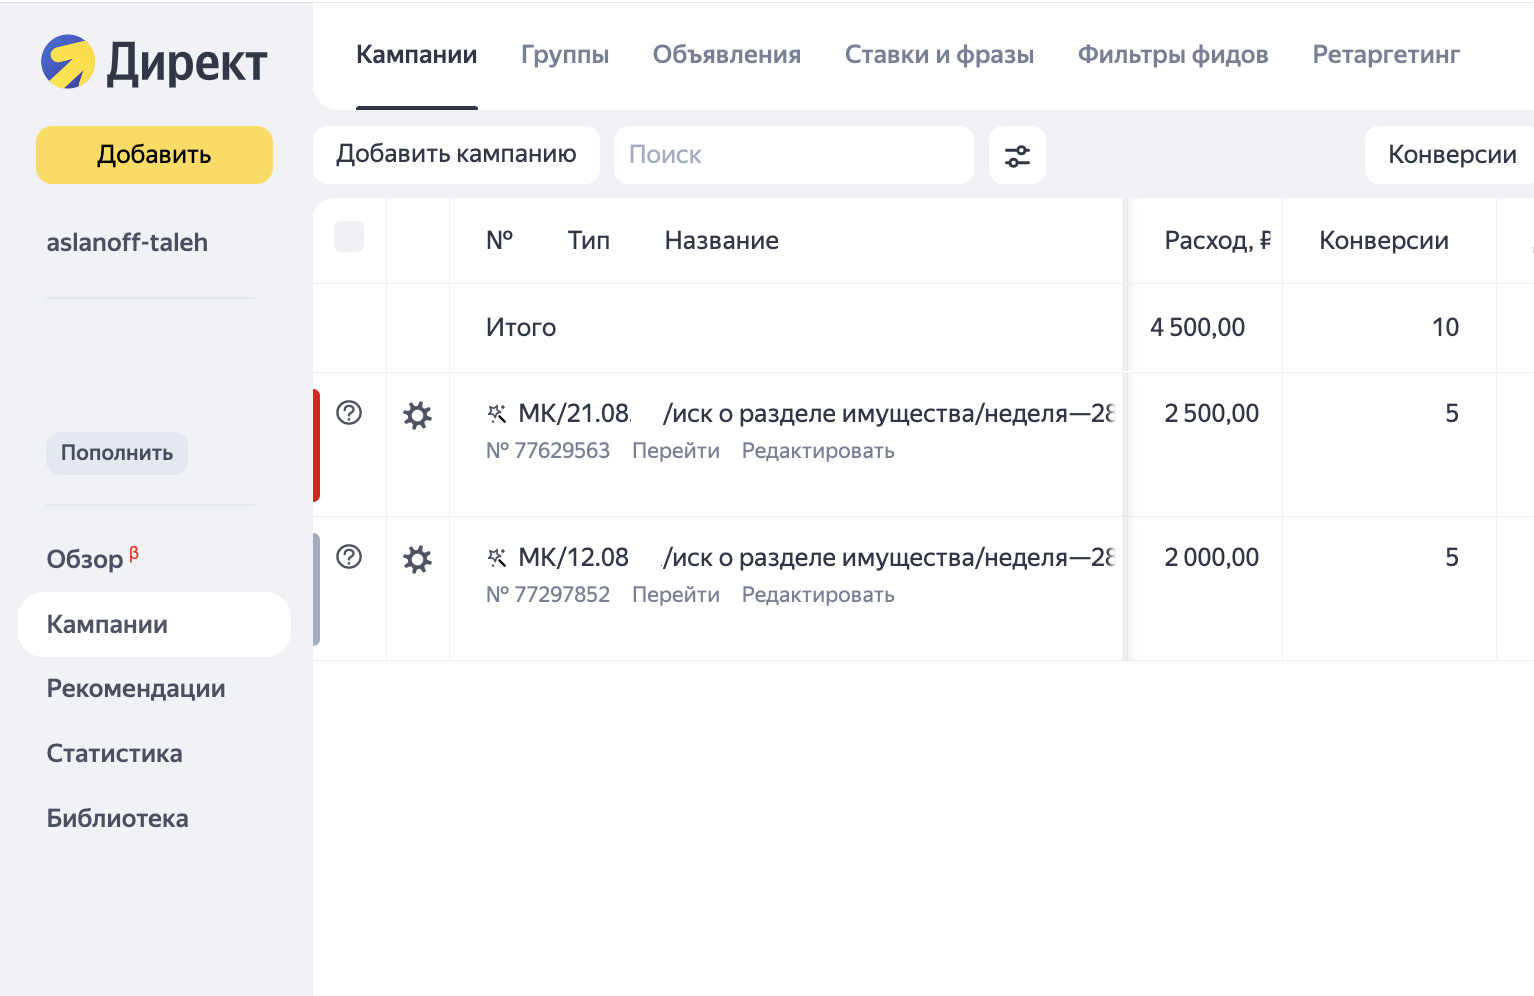The image size is (1534, 996).
Task: Click the Yandex Direct logo
Action: click(154, 62)
